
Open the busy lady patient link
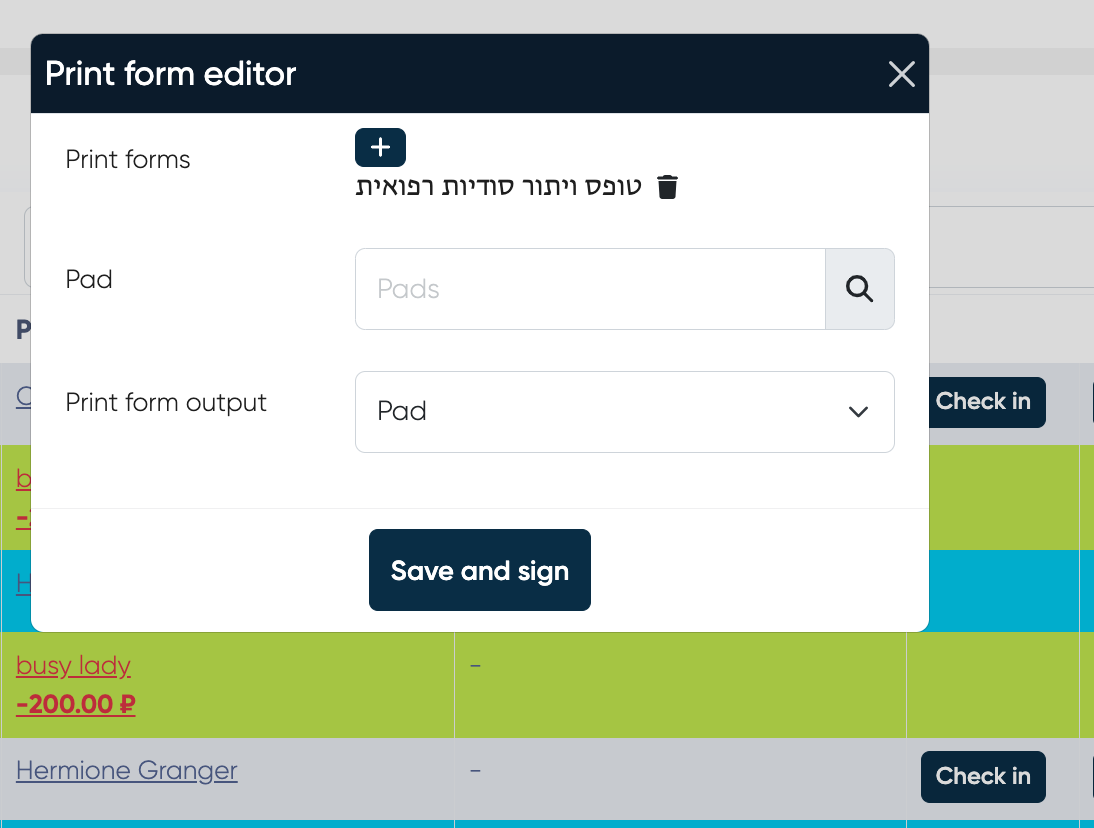coord(74,665)
